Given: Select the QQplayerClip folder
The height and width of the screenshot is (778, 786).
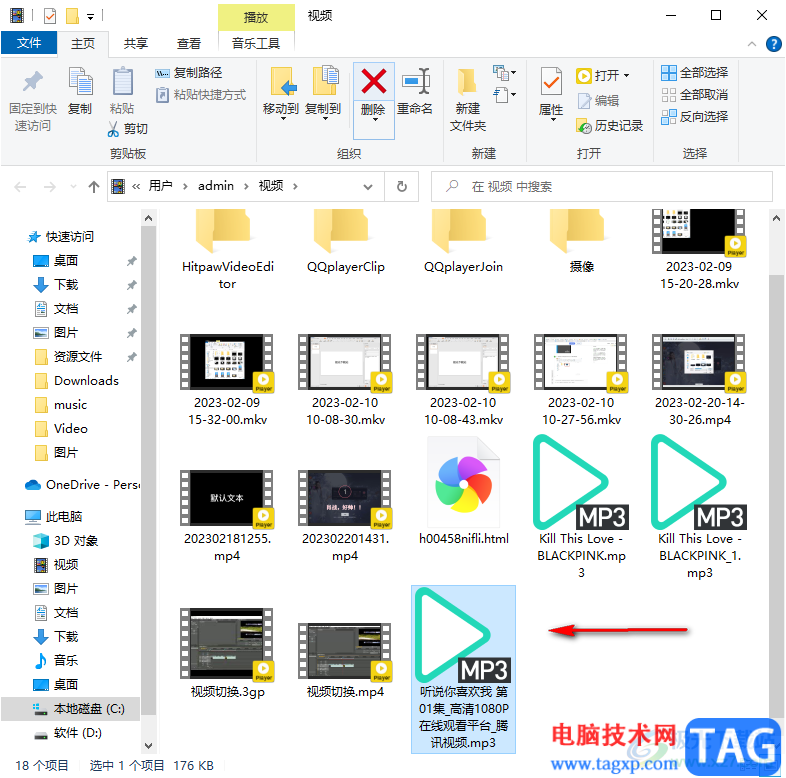Looking at the screenshot, I should tap(345, 244).
